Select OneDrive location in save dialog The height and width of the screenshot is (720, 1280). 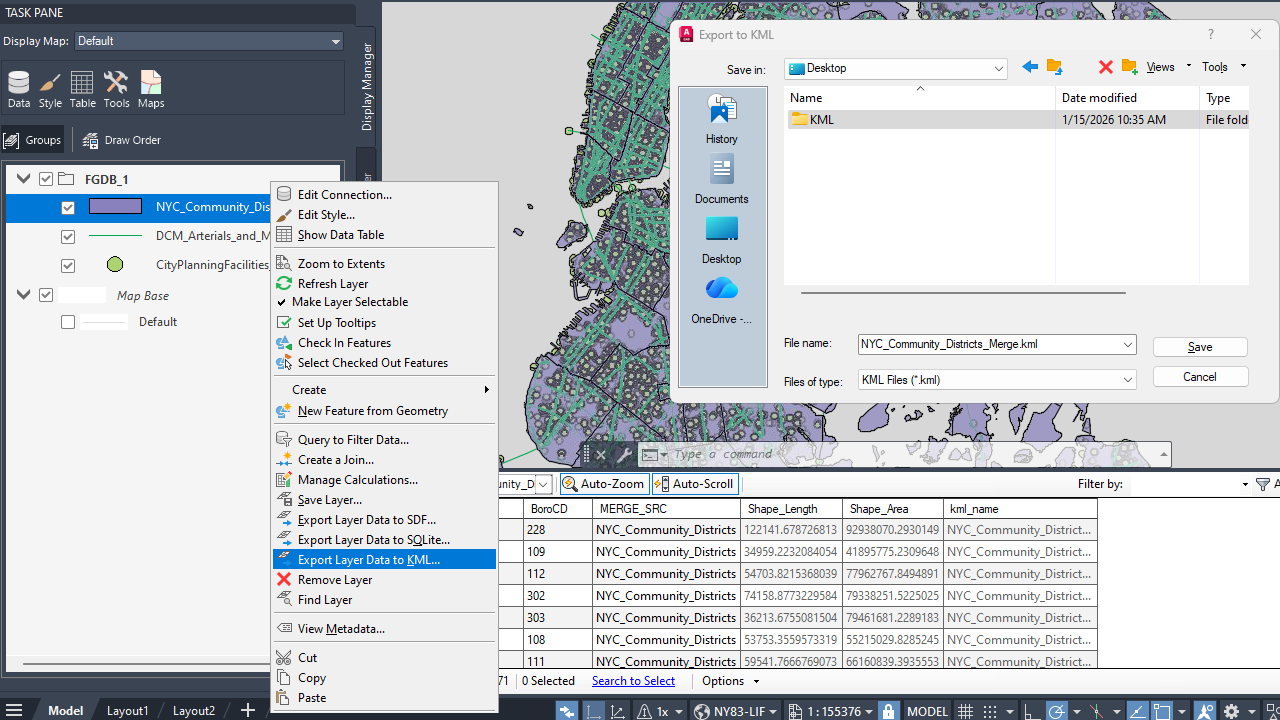721,301
